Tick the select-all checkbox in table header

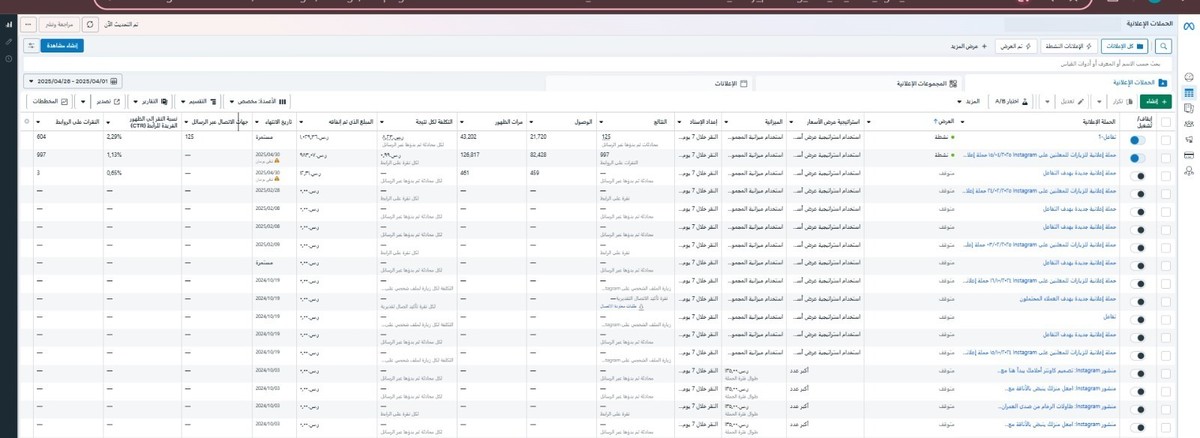pyautogui.click(x=1164, y=121)
